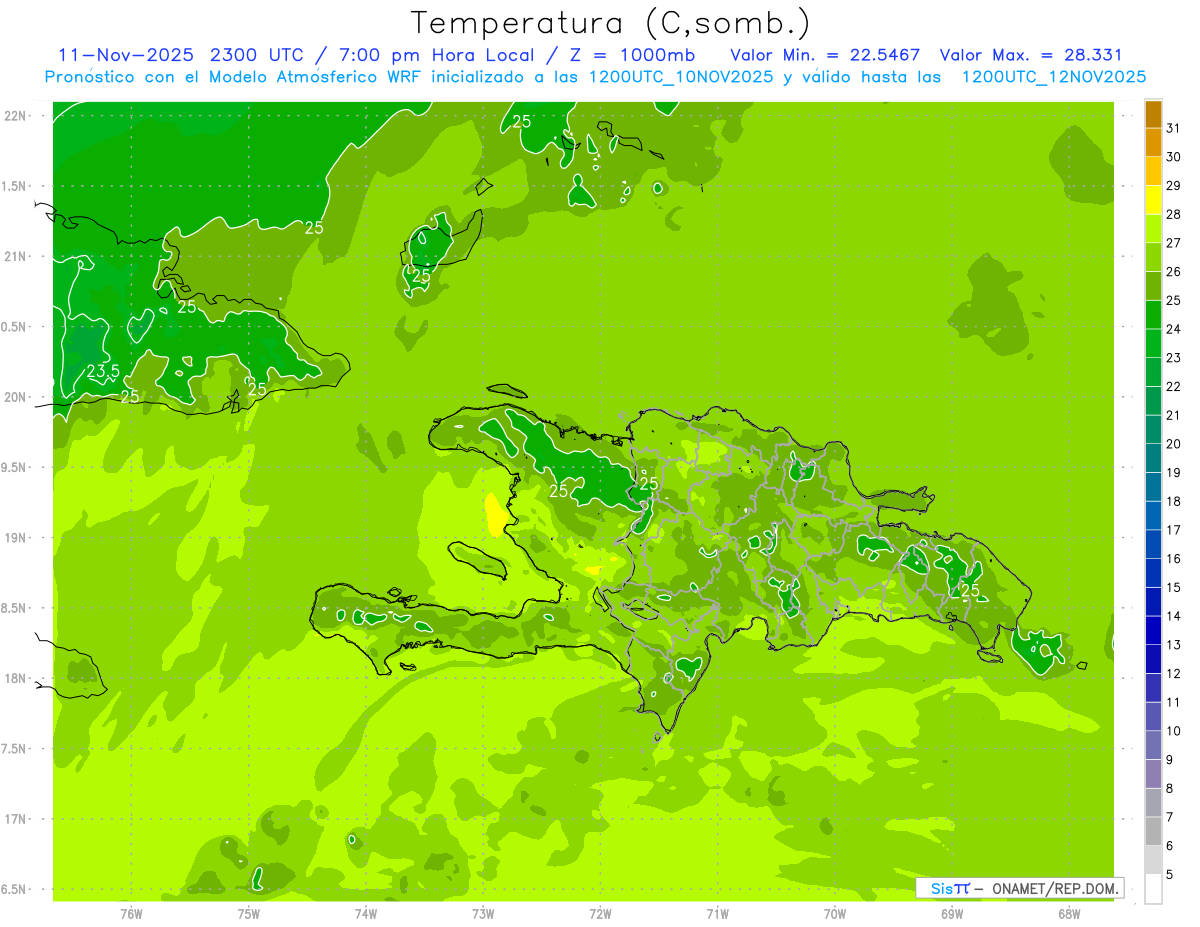Pick the gray legend swatch between 6 and 7

pyautogui.click(x=1153, y=831)
